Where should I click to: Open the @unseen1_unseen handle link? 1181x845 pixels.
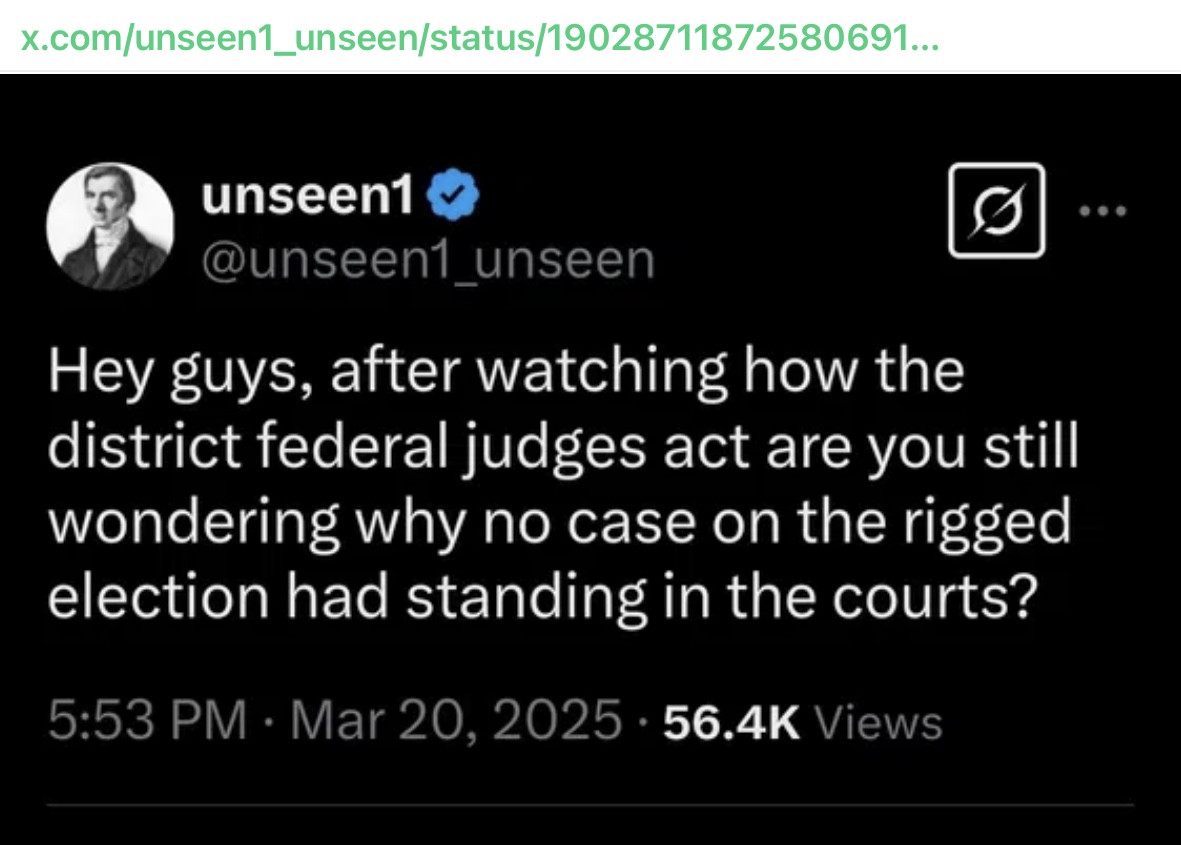click(x=428, y=260)
